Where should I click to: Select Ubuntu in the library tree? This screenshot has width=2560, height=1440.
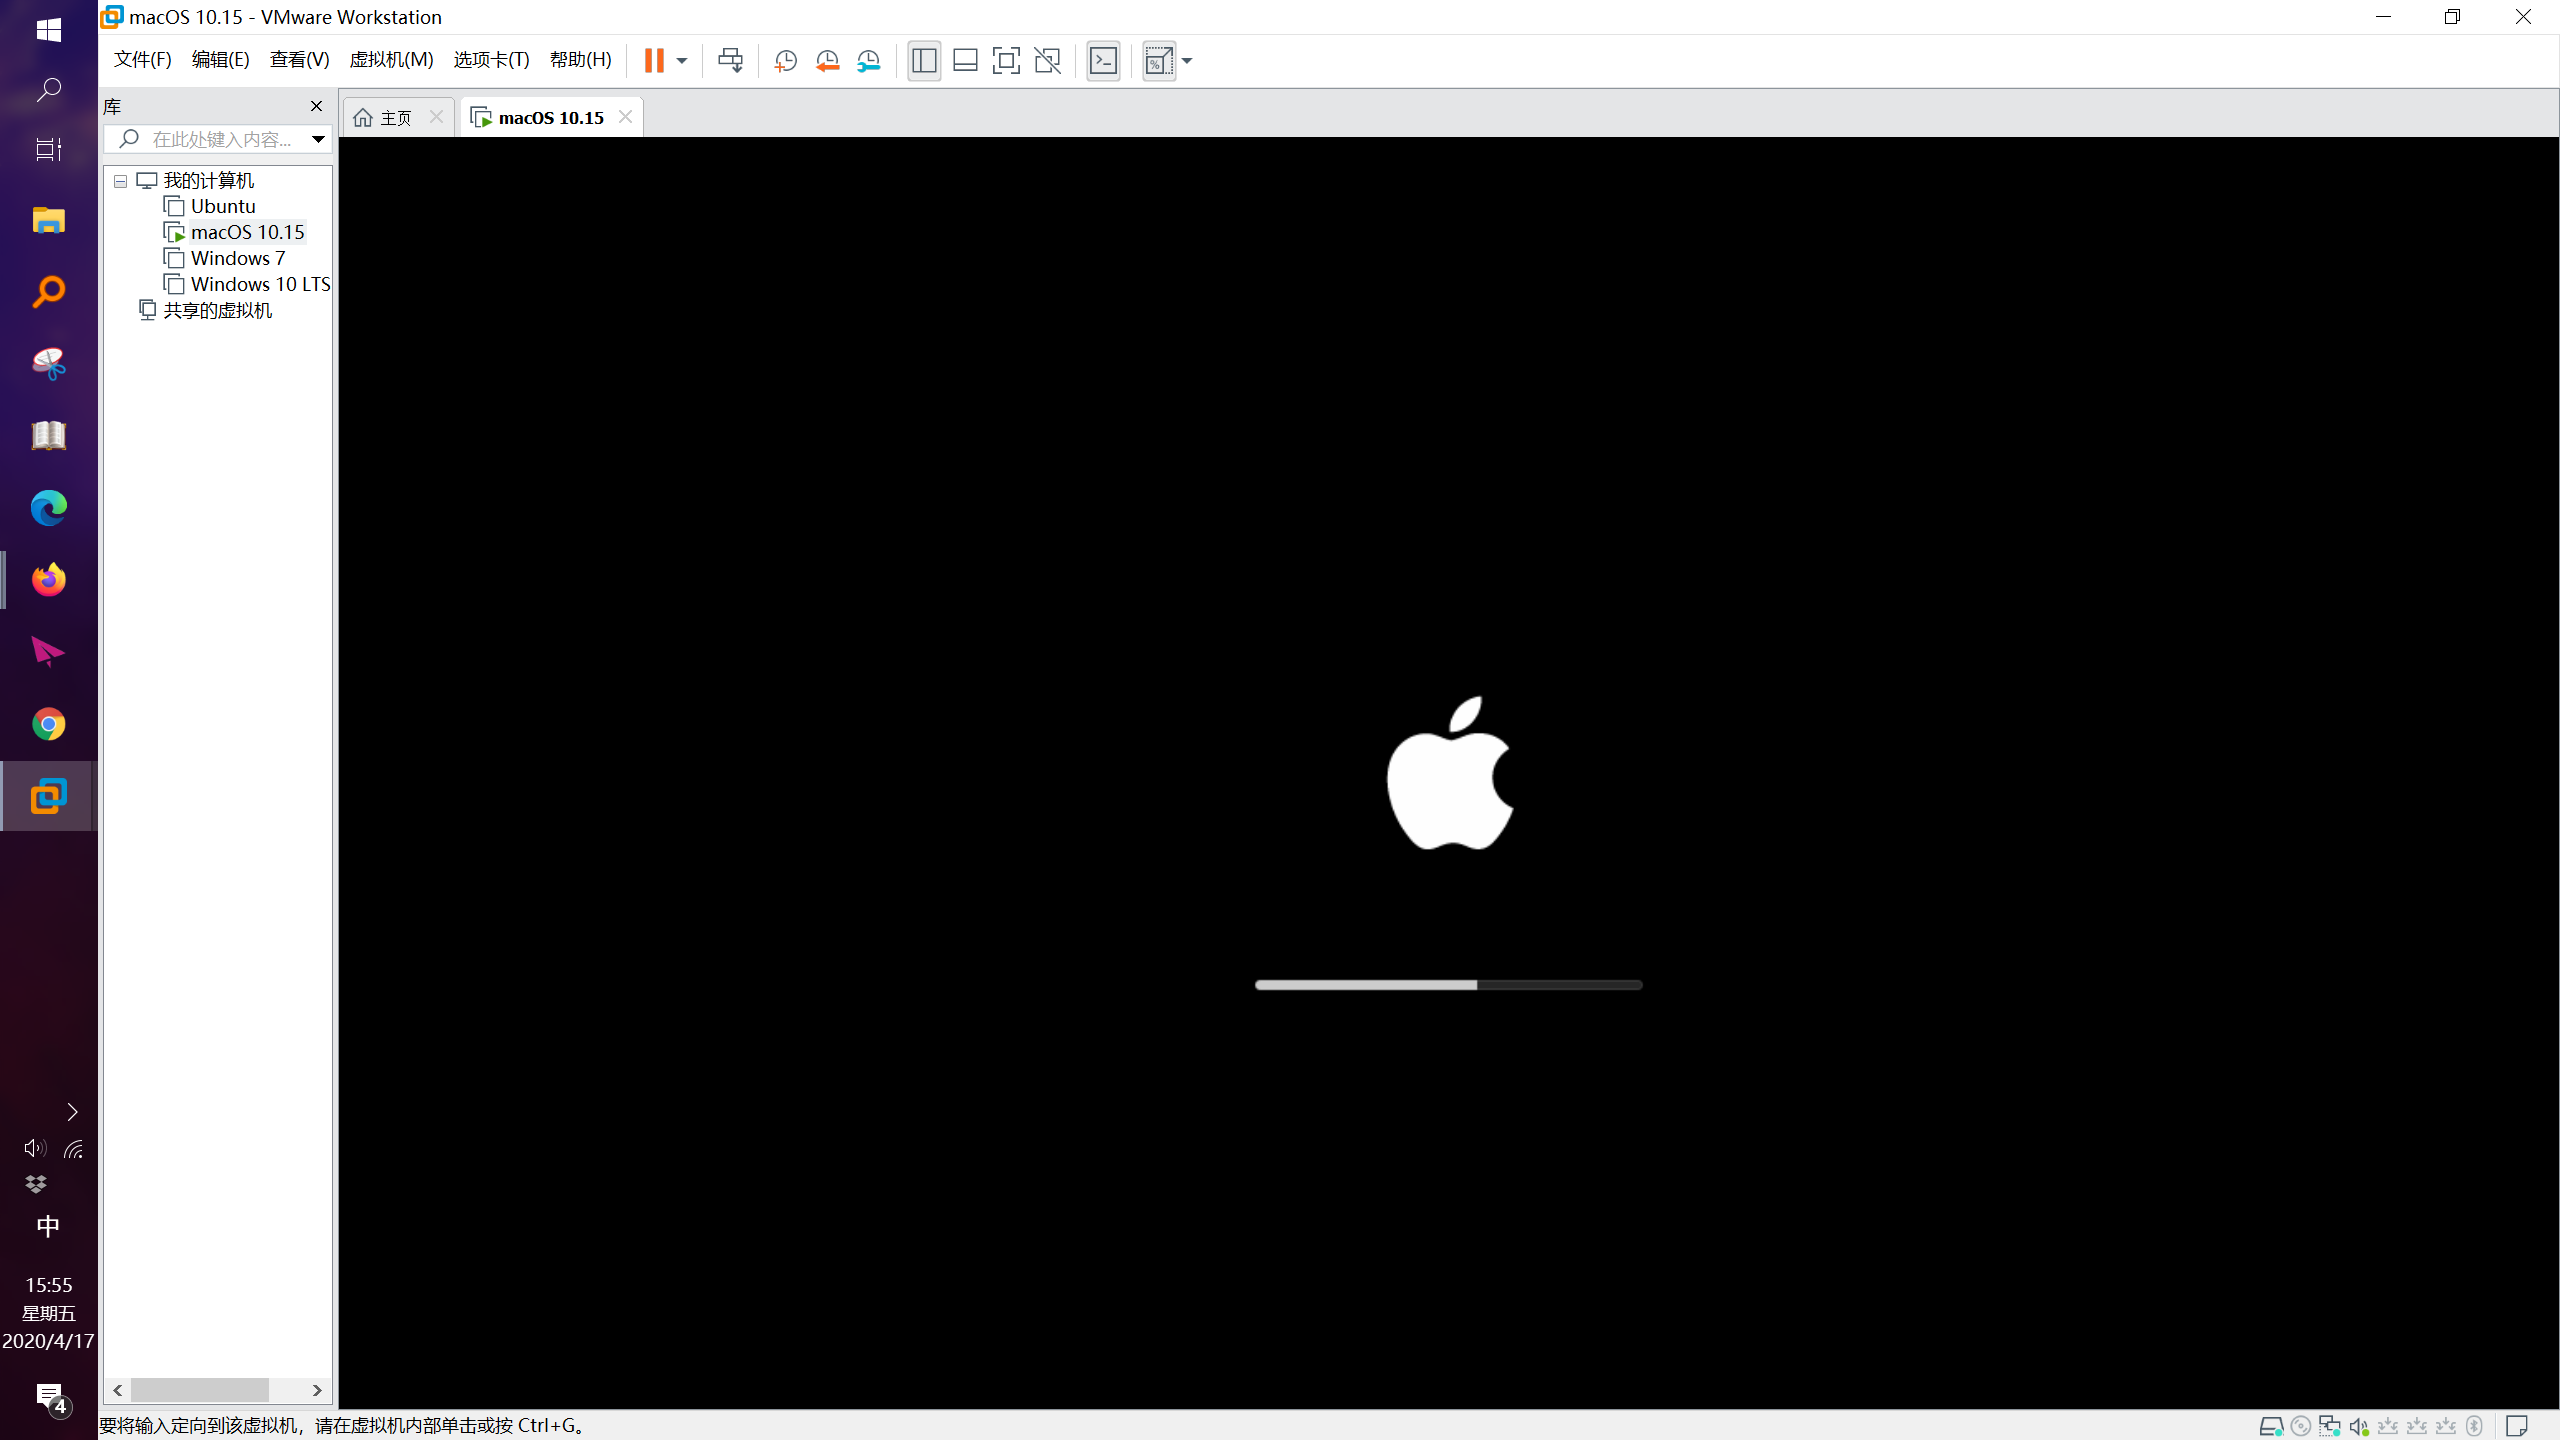tap(223, 206)
